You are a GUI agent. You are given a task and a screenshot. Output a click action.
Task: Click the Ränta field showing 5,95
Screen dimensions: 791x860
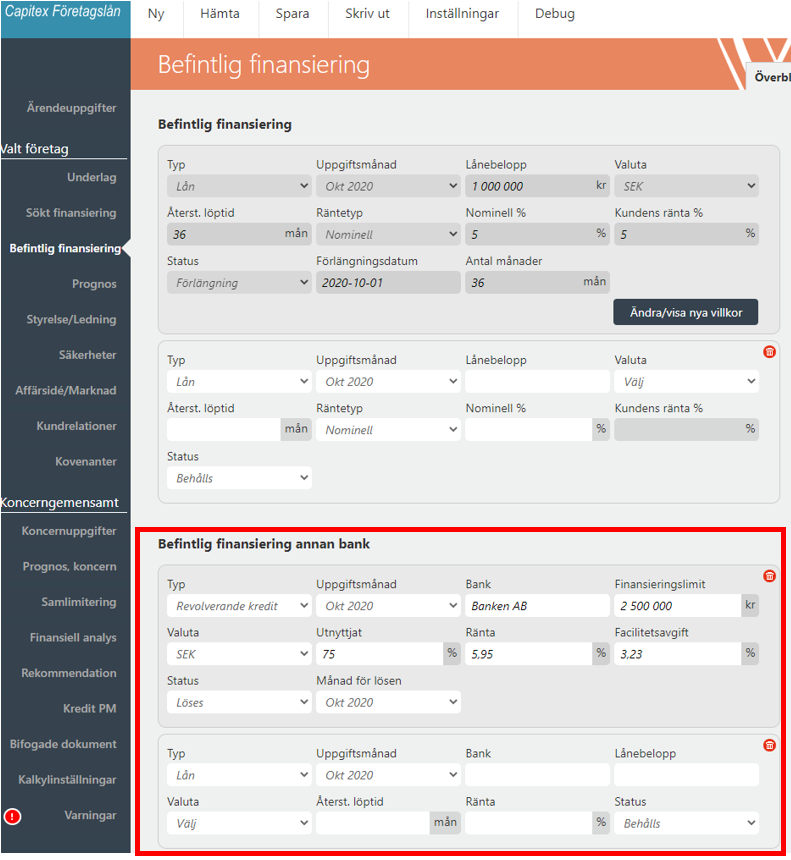[529, 654]
